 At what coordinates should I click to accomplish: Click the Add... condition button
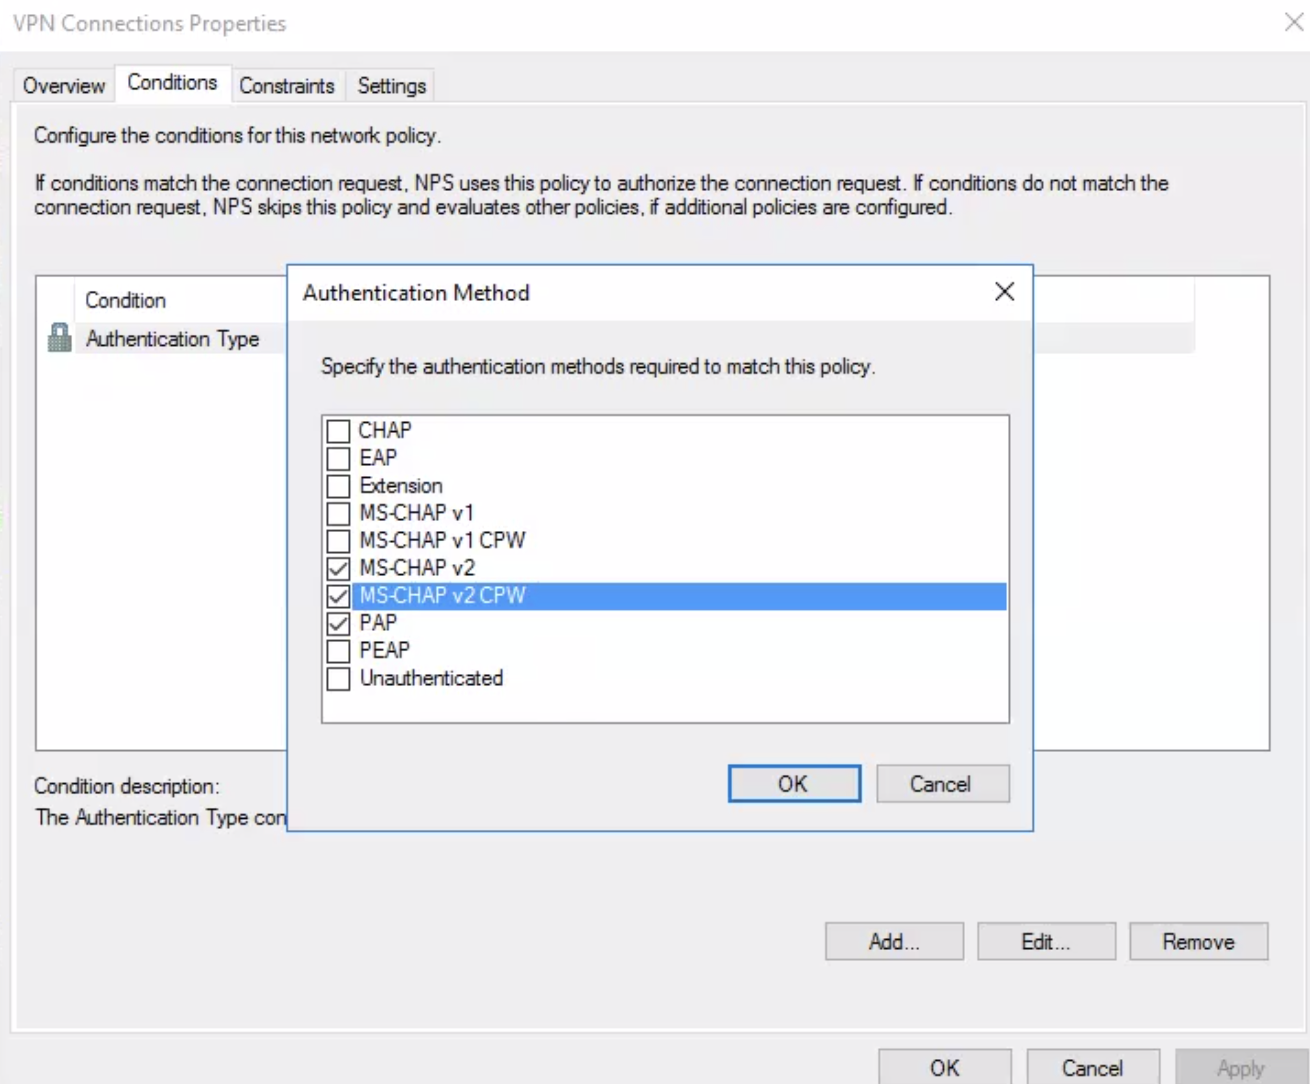[x=894, y=941]
